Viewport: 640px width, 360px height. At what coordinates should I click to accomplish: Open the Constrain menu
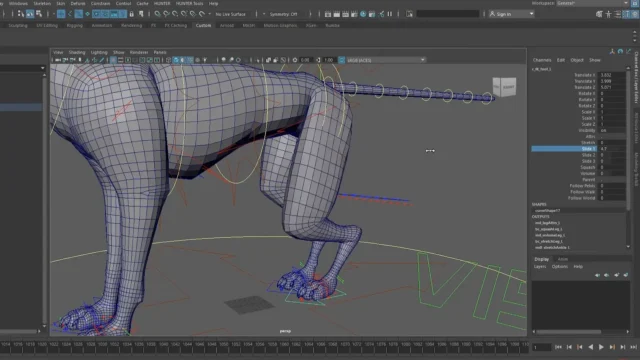pos(100,3)
